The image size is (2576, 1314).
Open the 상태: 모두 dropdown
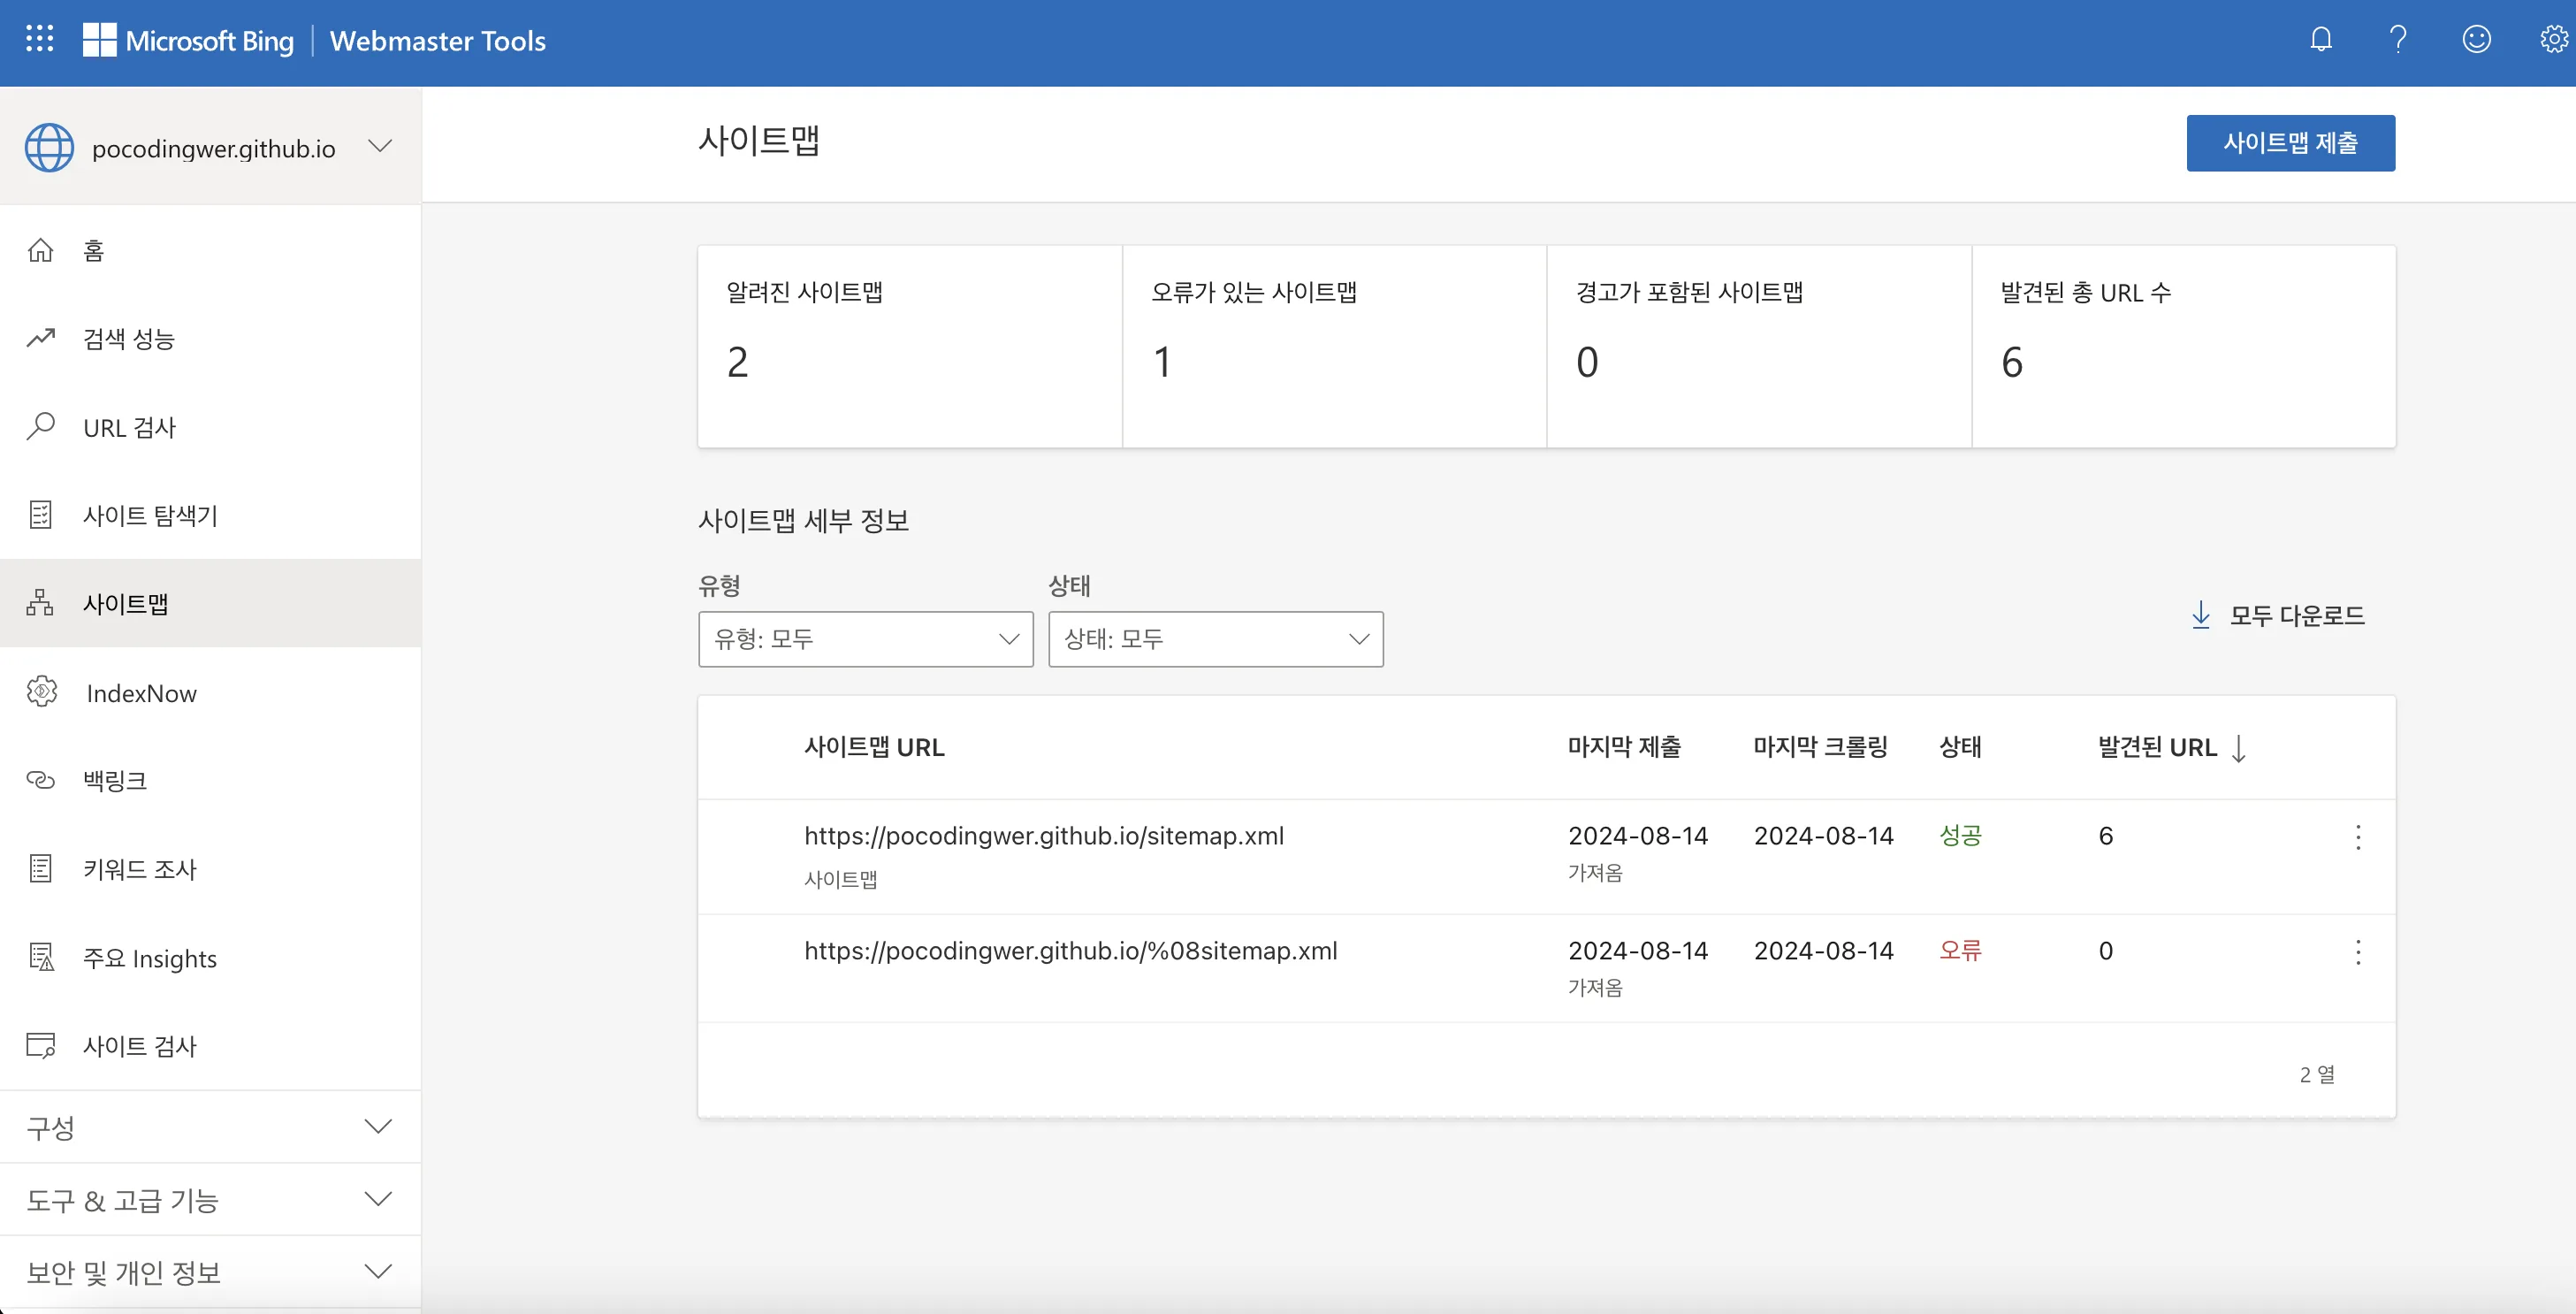coord(1215,639)
